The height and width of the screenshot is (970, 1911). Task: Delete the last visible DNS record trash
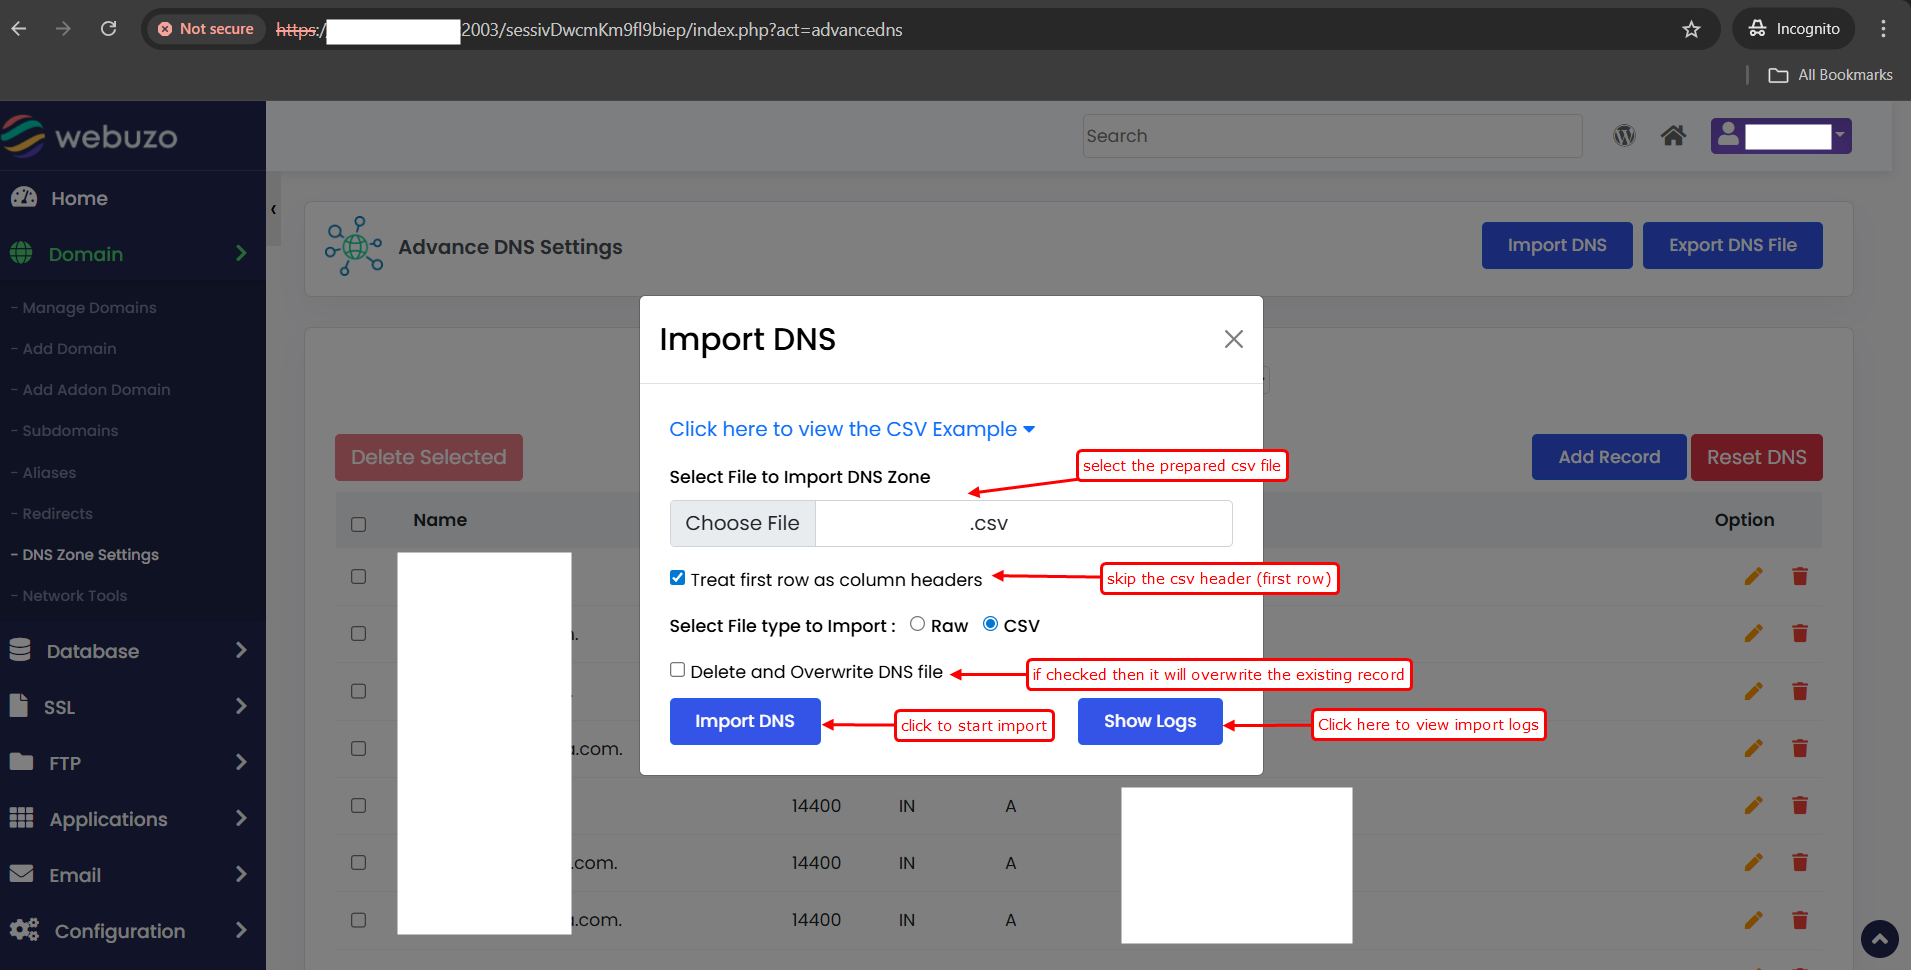pos(1800,920)
